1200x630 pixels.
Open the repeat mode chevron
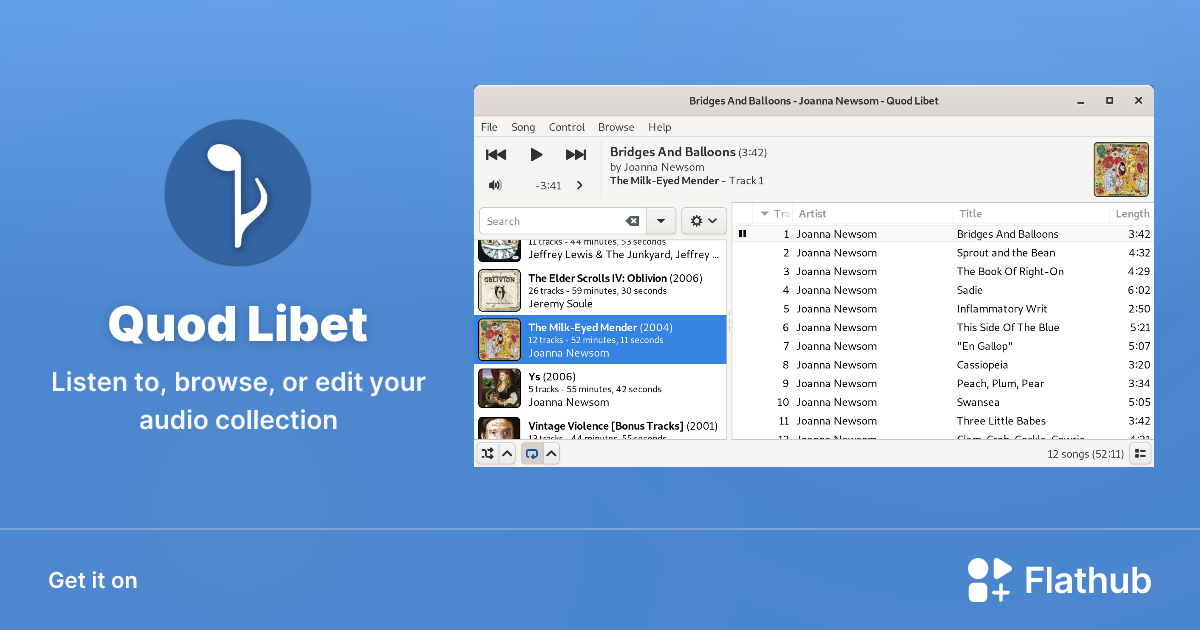point(552,453)
